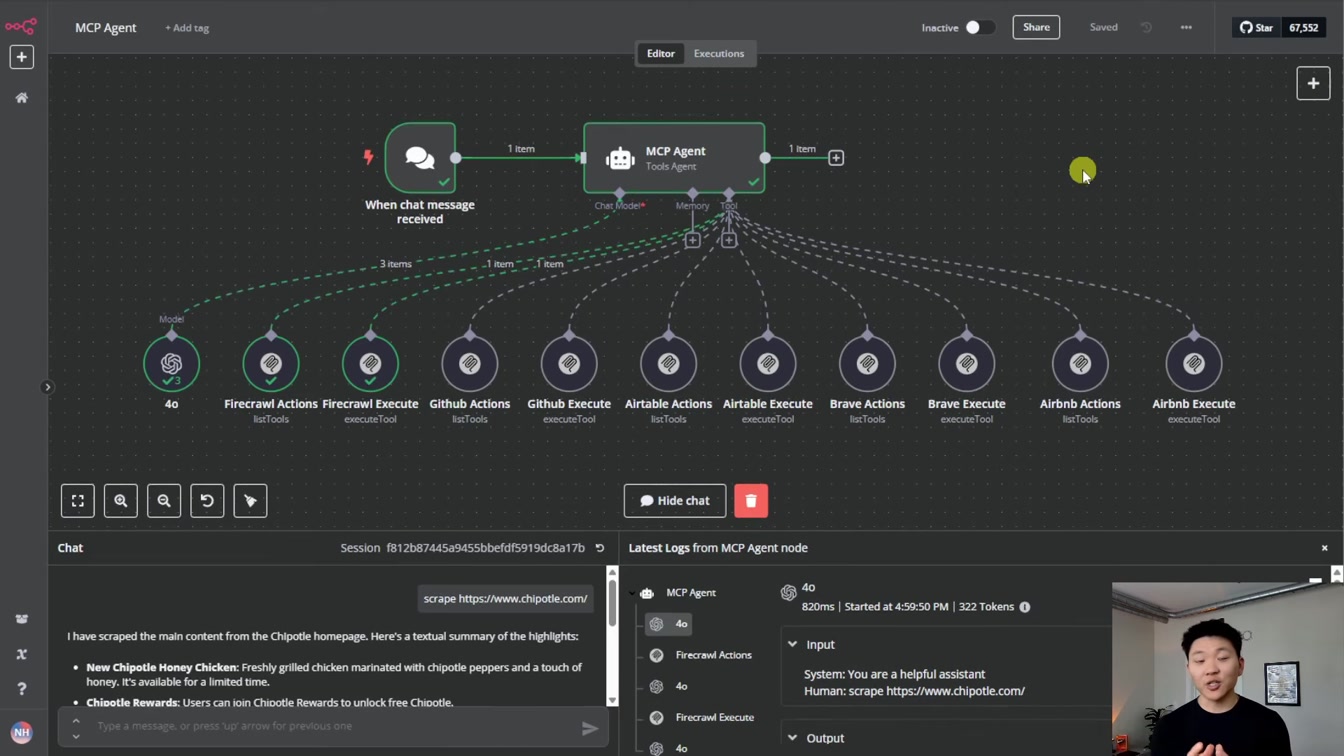Viewport: 1344px width, 756px height.
Task: Switch to the Editor tab
Action: click(x=661, y=54)
